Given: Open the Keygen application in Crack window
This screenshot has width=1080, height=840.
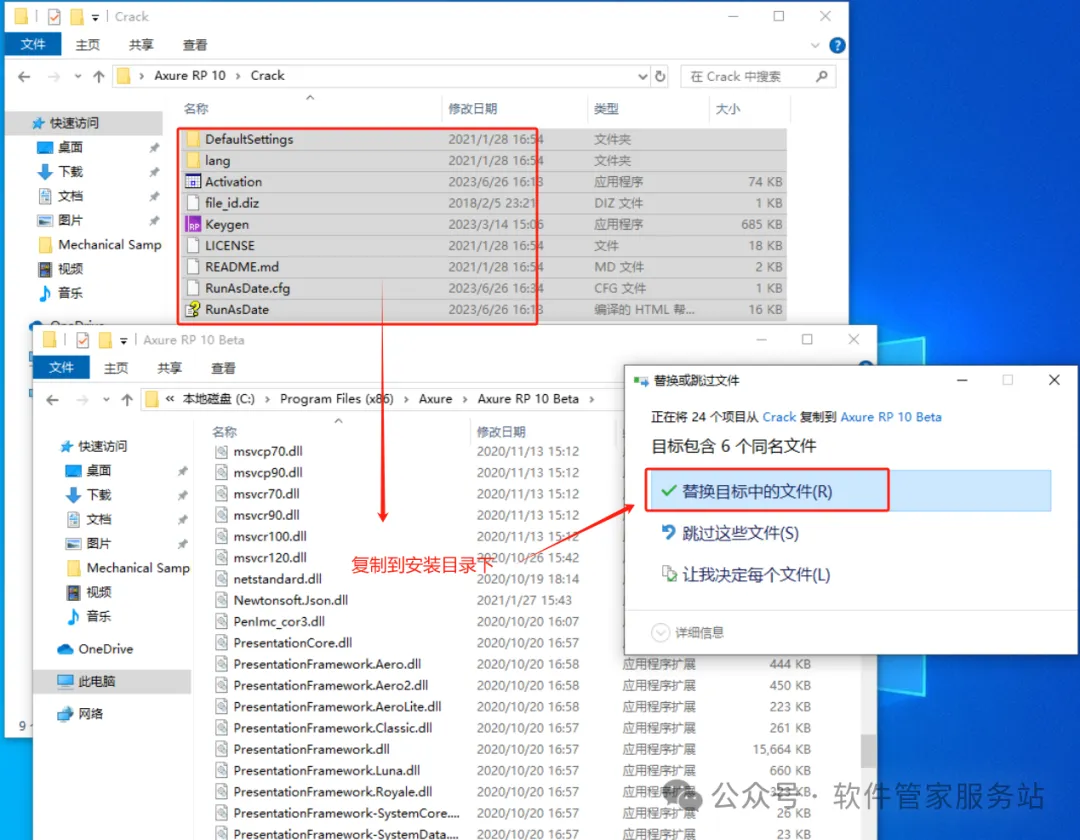Looking at the screenshot, I should pyautogui.click(x=227, y=224).
